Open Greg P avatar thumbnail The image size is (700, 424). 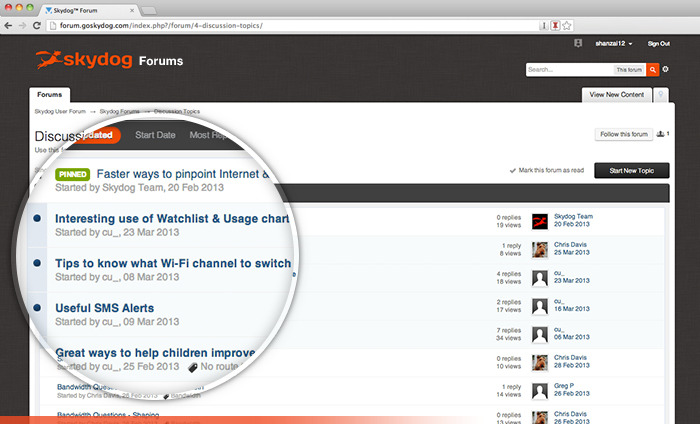[x=540, y=391]
